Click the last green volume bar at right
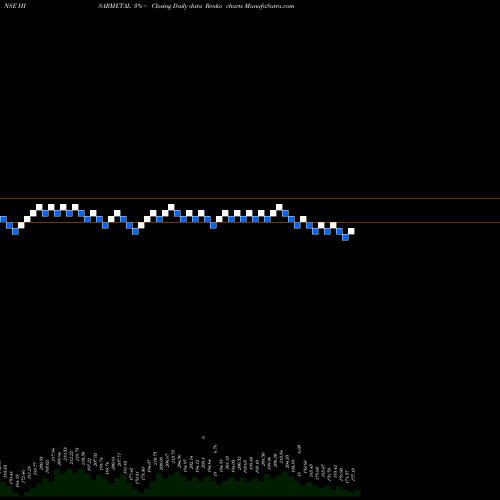The image size is (500, 500). tap(357, 493)
